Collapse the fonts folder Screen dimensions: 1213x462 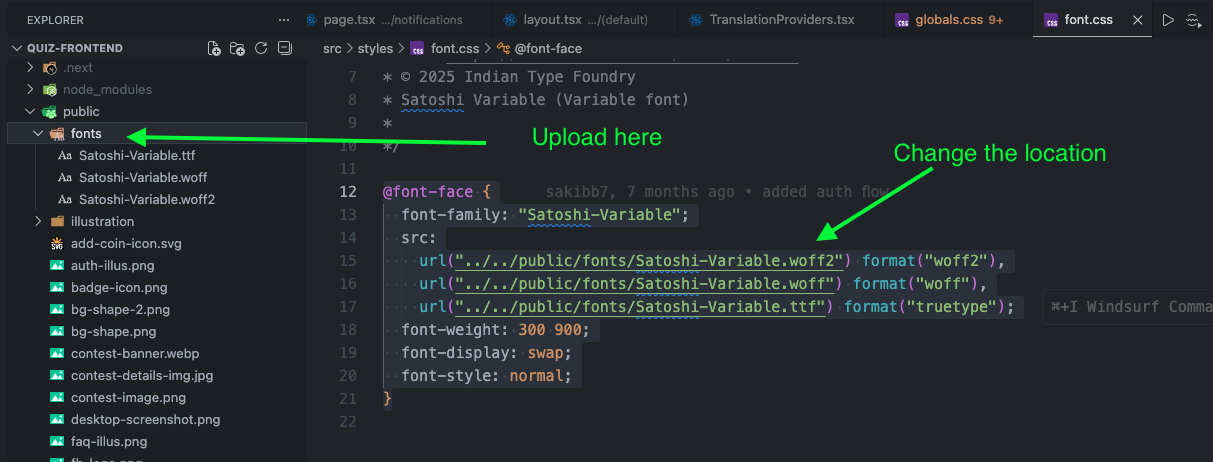[x=38, y=134]
